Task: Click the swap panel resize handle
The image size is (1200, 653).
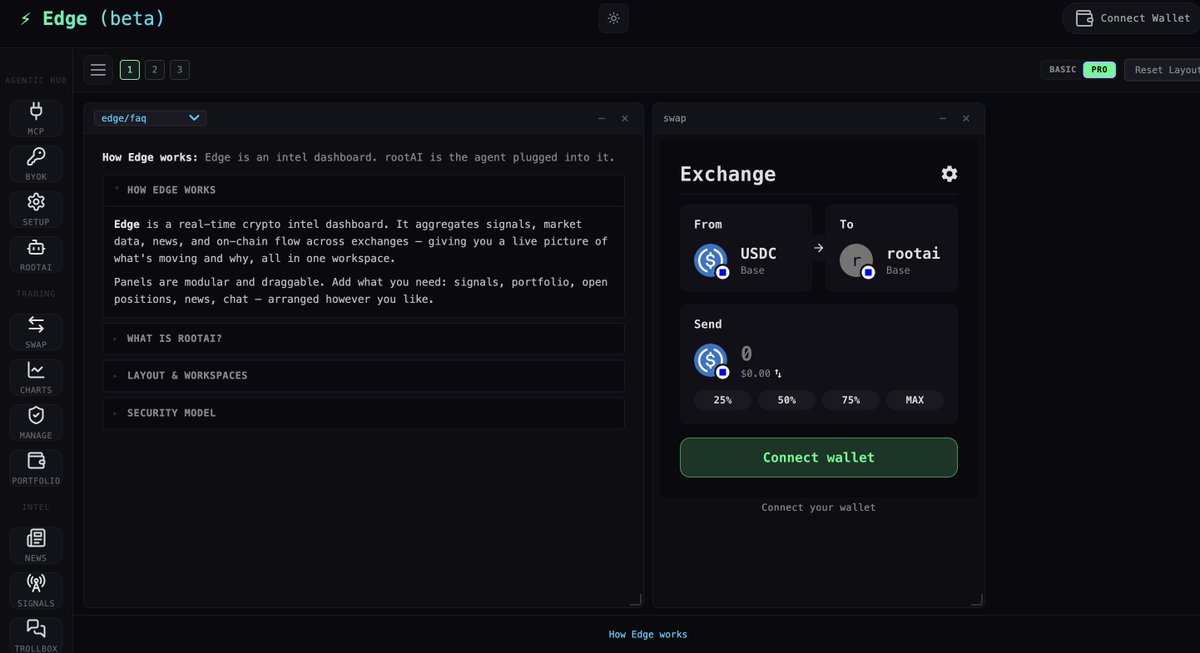Action: click(x=977, y=599)
